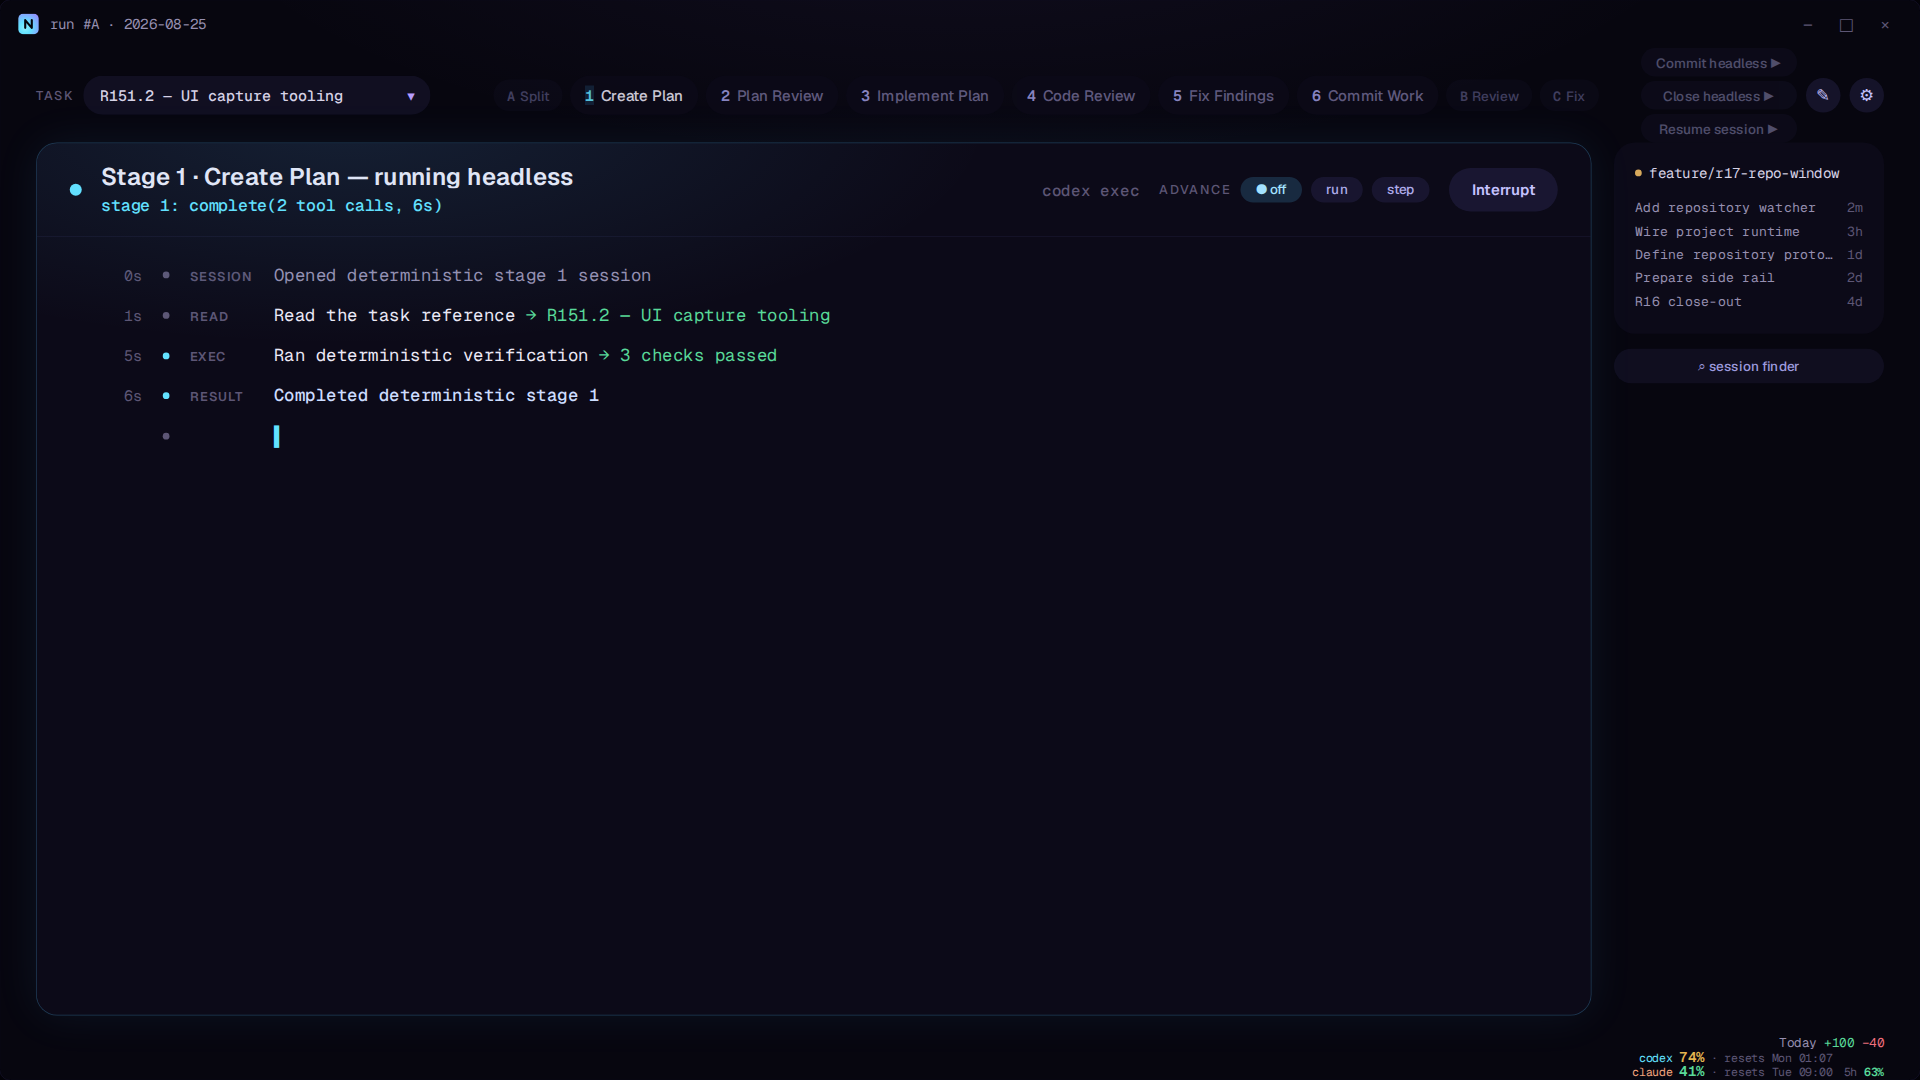
Task: Click the claude 41% usage indicator
Action: pyautogui.click(x=1668, y=1072)
